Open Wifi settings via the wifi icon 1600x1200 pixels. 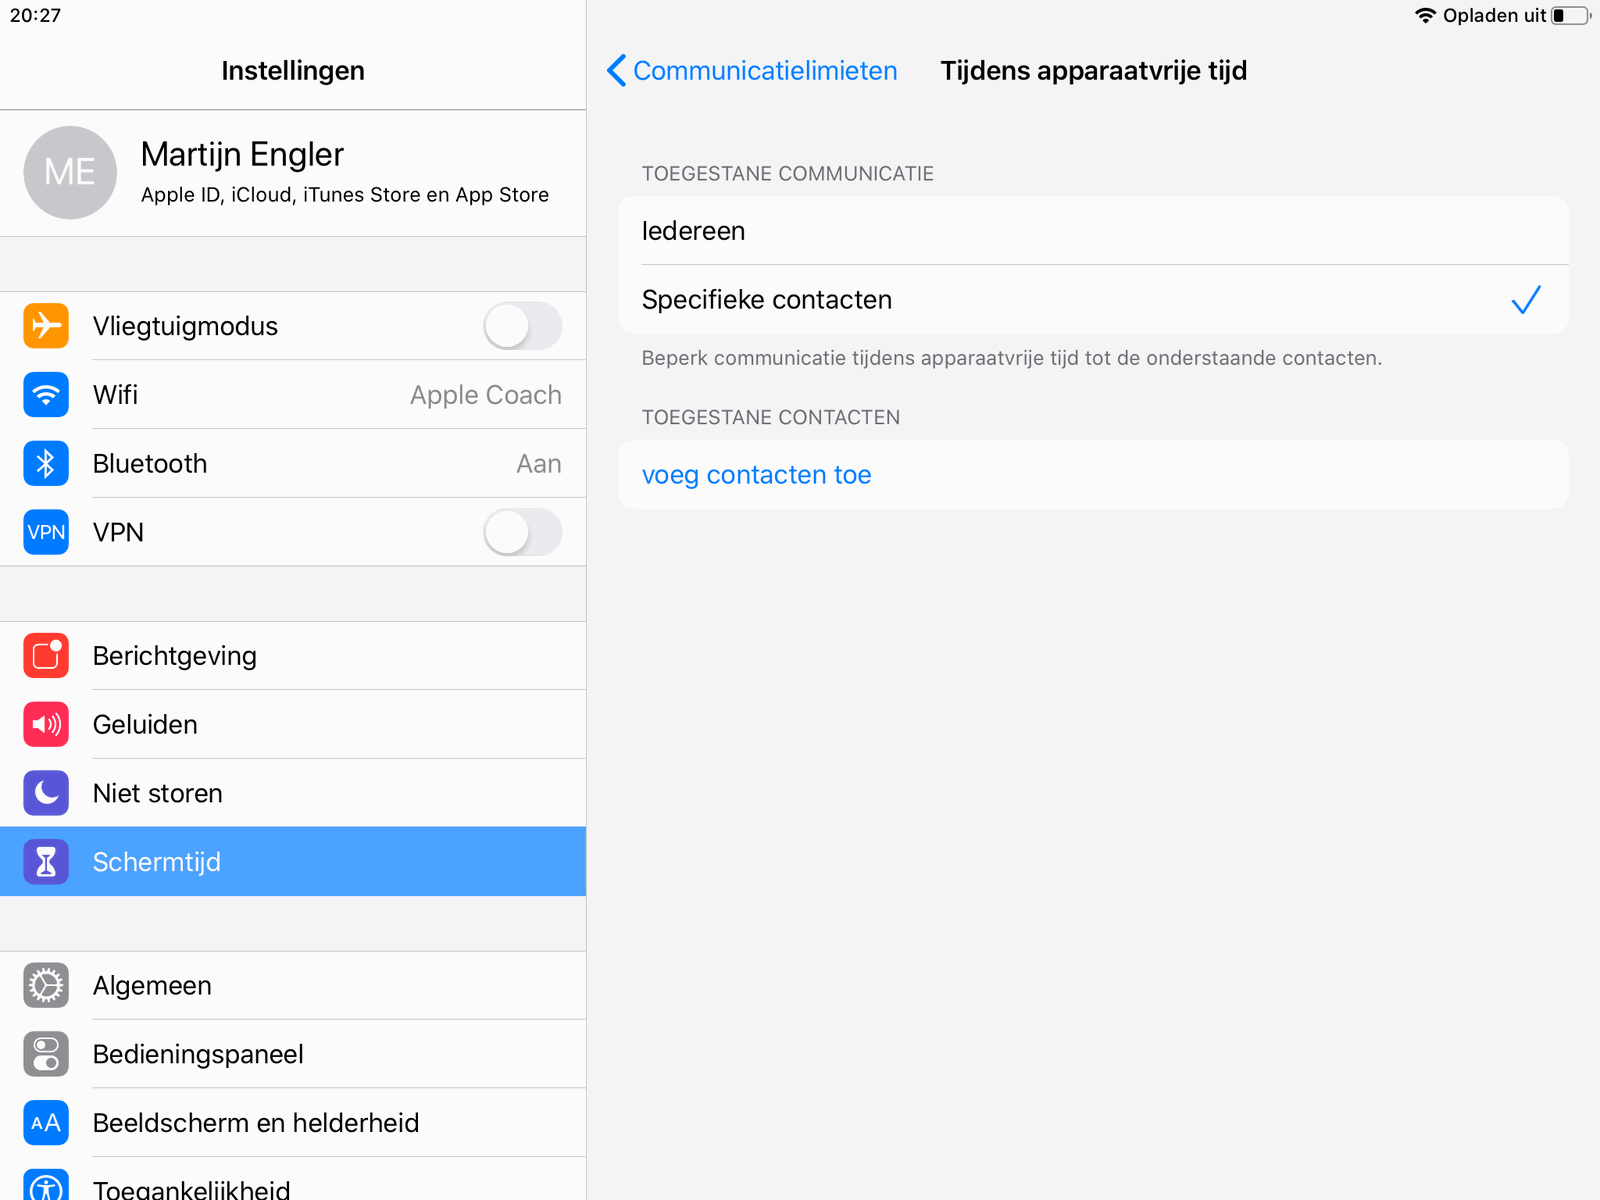tap(46, 395)
